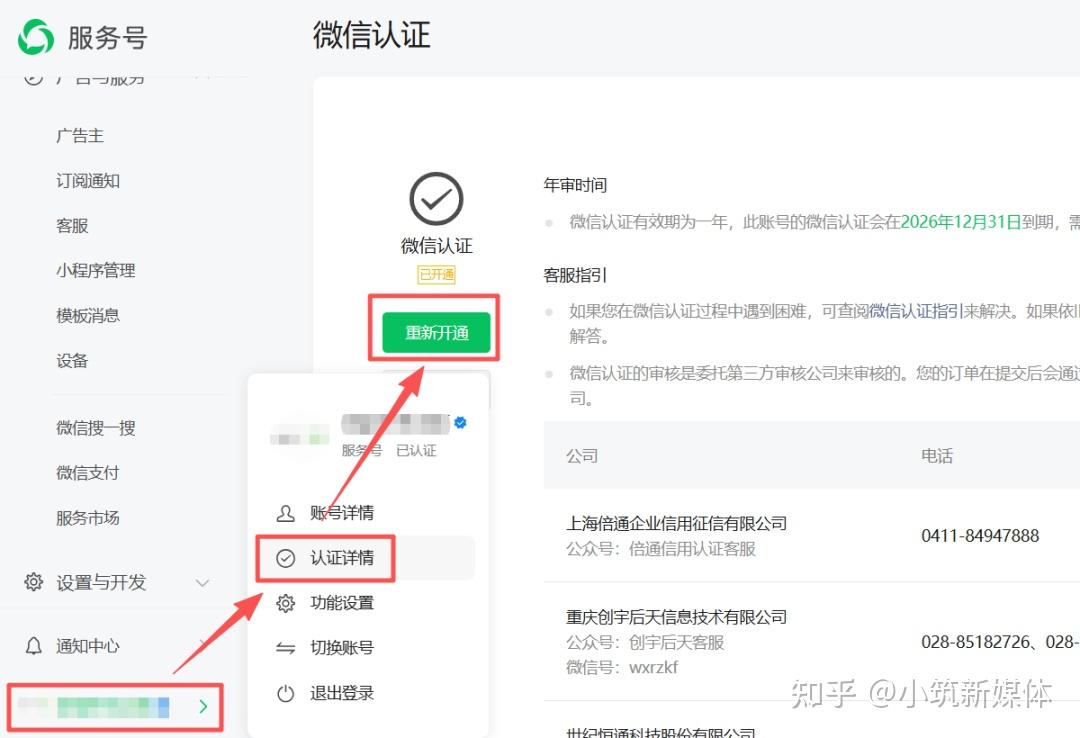Click the 电话 column header
Viewport: 1080px width, 738px height.
click(x=937, y=455)
